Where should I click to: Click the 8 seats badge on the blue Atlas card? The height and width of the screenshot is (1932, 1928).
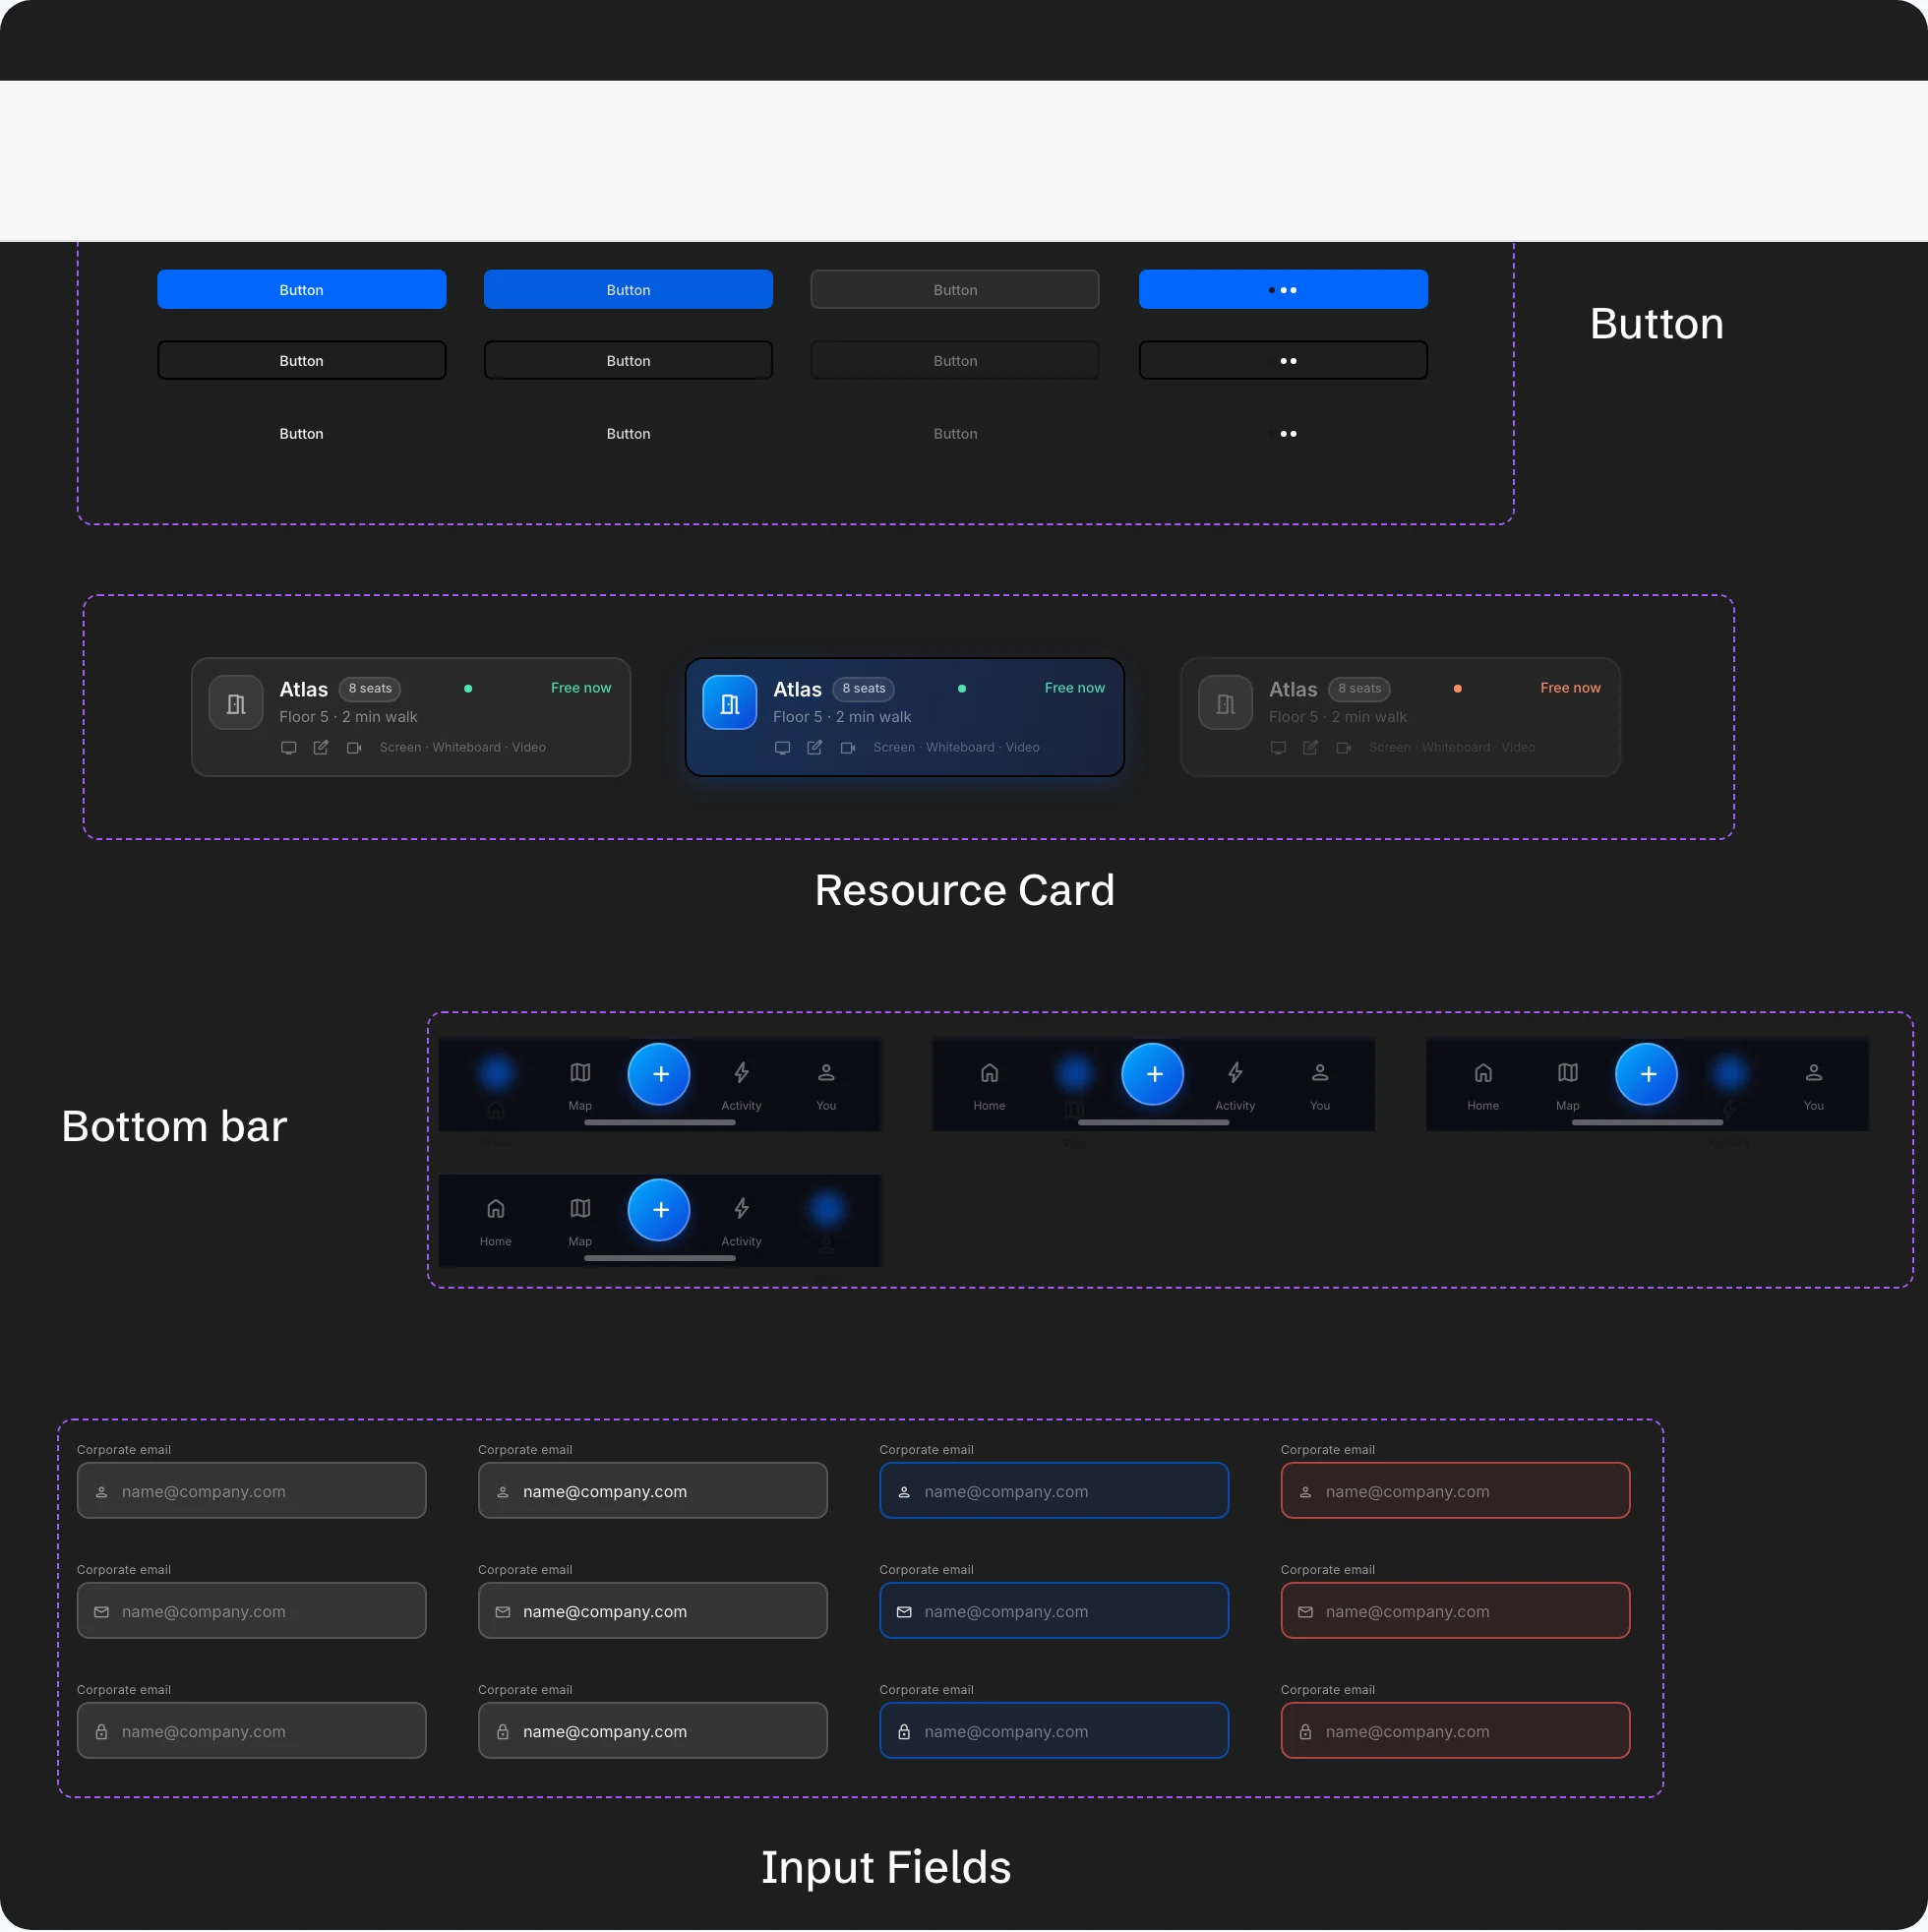click(x=863, y=689)
